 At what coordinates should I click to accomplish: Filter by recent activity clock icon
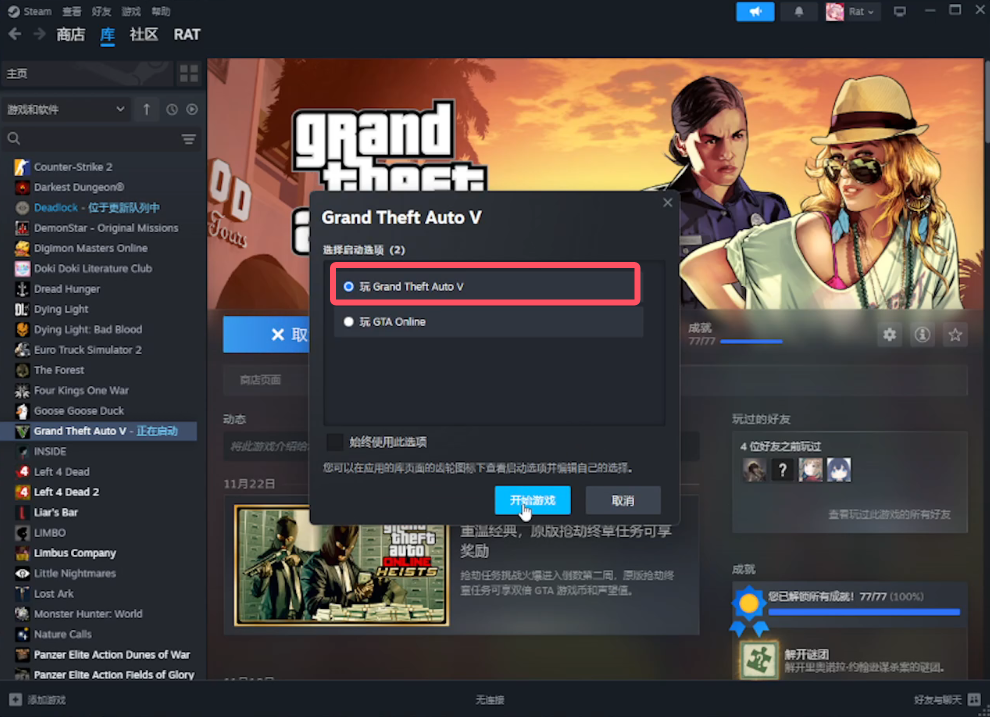click(172, 110)
